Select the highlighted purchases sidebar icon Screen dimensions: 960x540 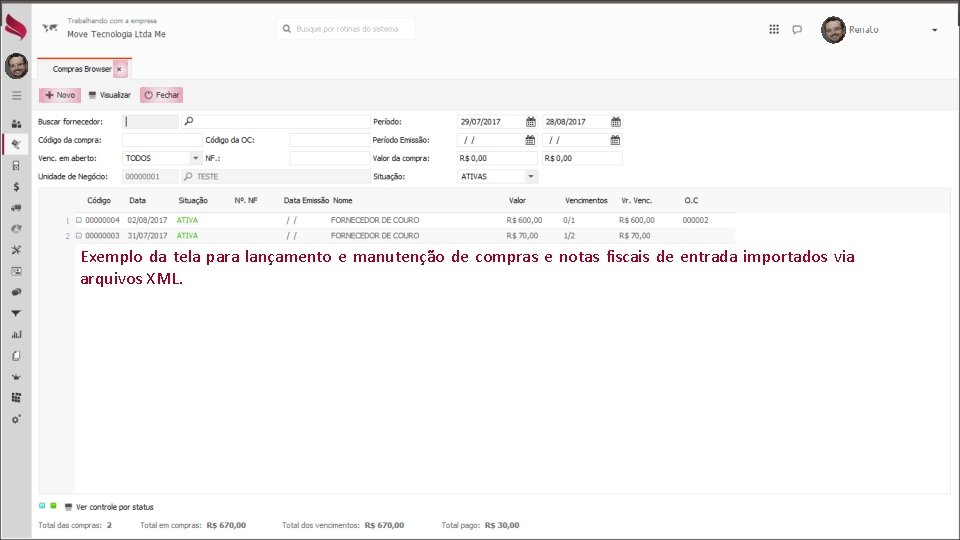pyautogui.click(x=17, y=144)
